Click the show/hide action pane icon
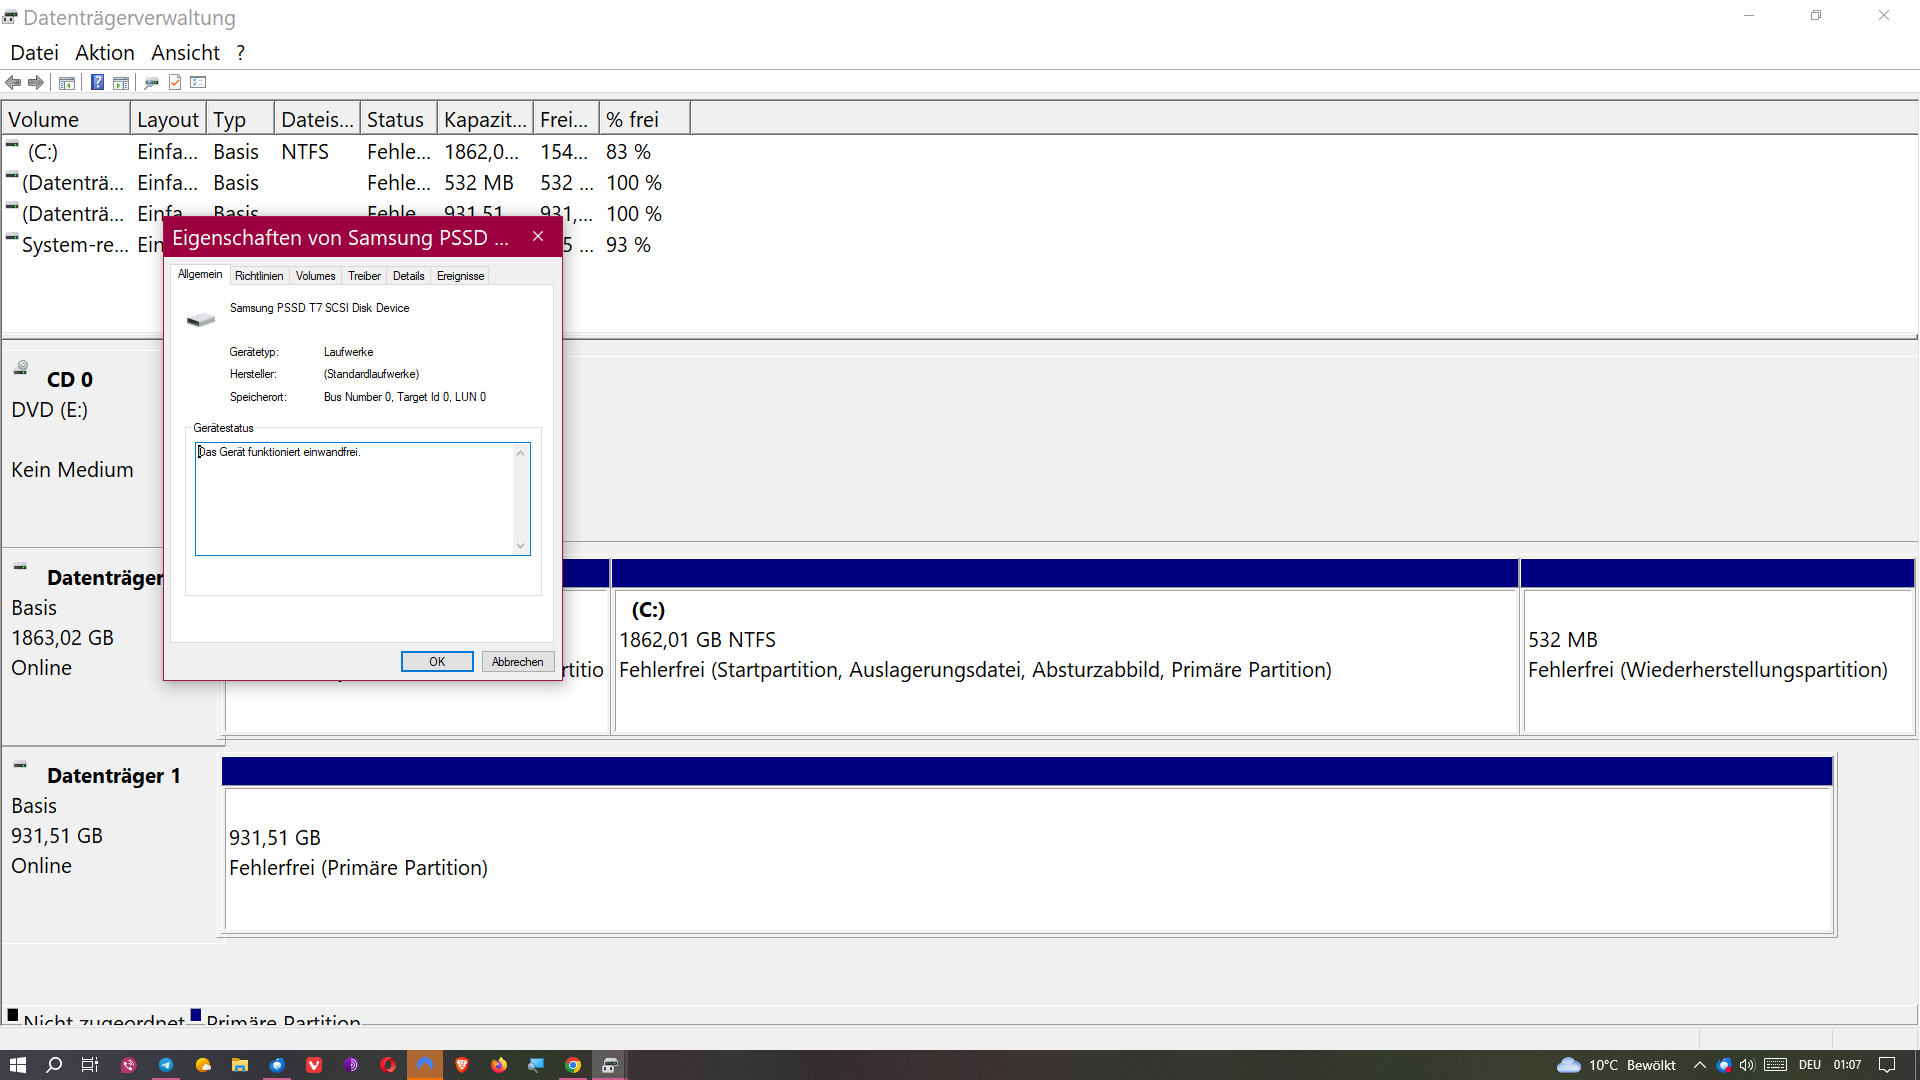The height and width of the screenshot is (1080, 1920). click(121, 82)
